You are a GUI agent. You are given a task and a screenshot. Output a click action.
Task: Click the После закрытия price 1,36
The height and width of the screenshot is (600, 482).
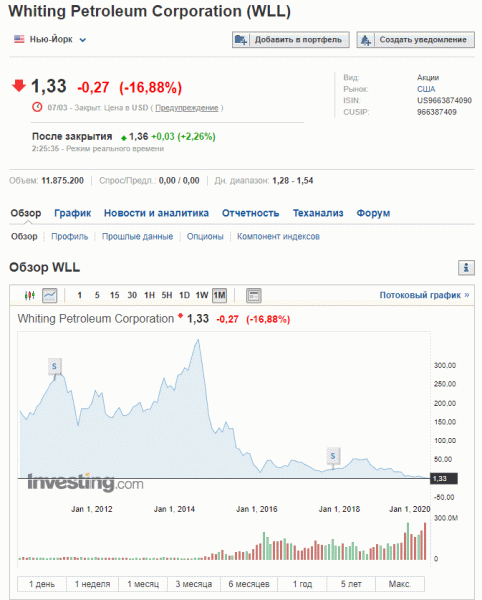click(x=138, y=137)
